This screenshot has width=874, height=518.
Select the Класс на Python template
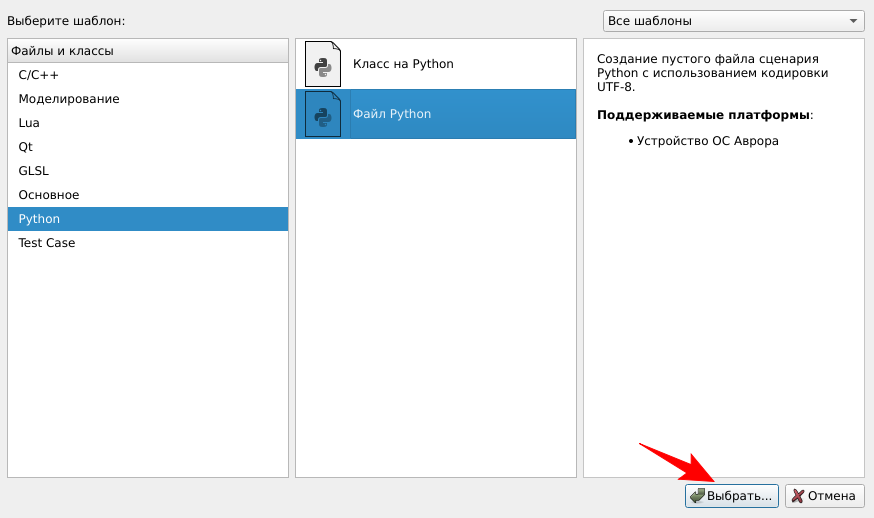pyautogui.click(x=403, y=64)
